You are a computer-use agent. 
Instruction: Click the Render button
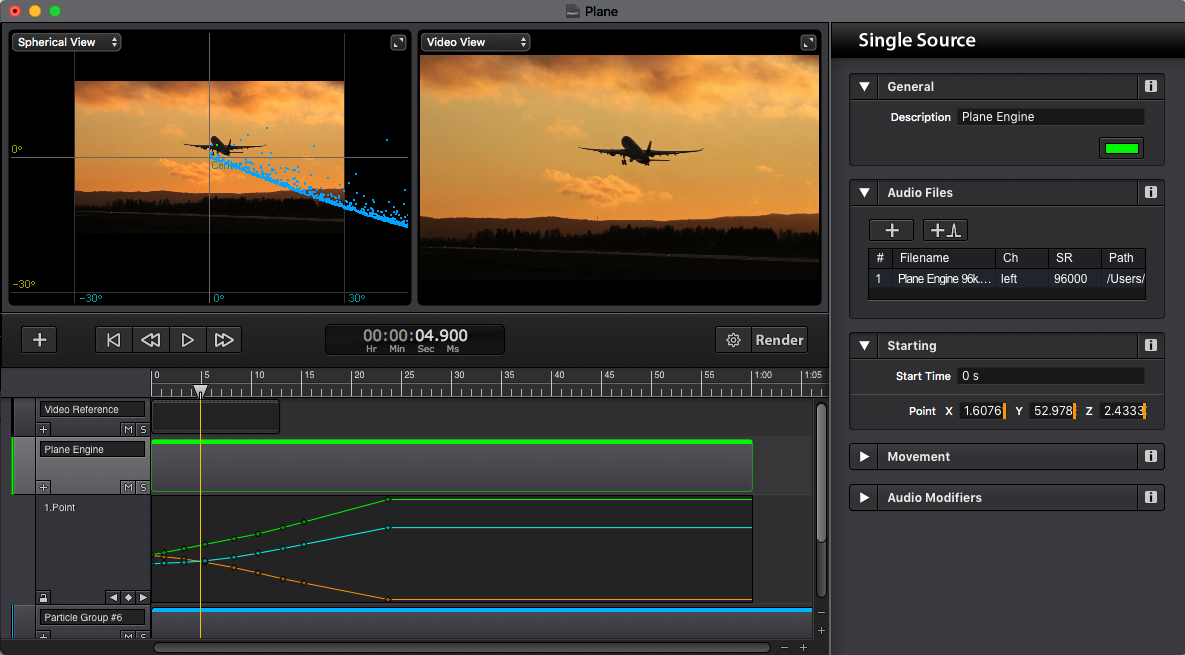(x=779, y=340)
